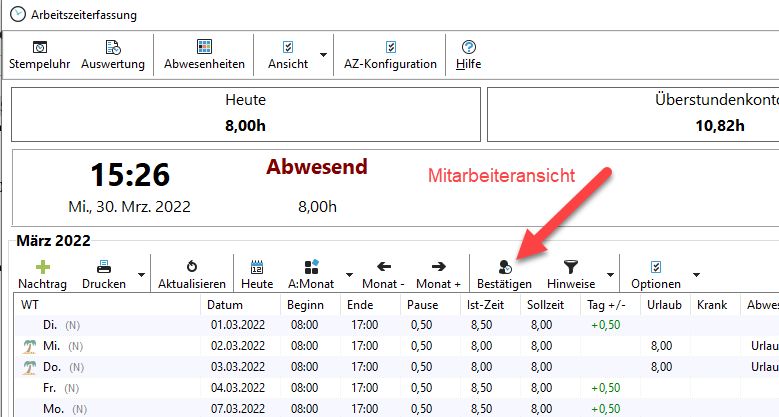Open the Drucken dropdown arrow

tap(141, 274)
